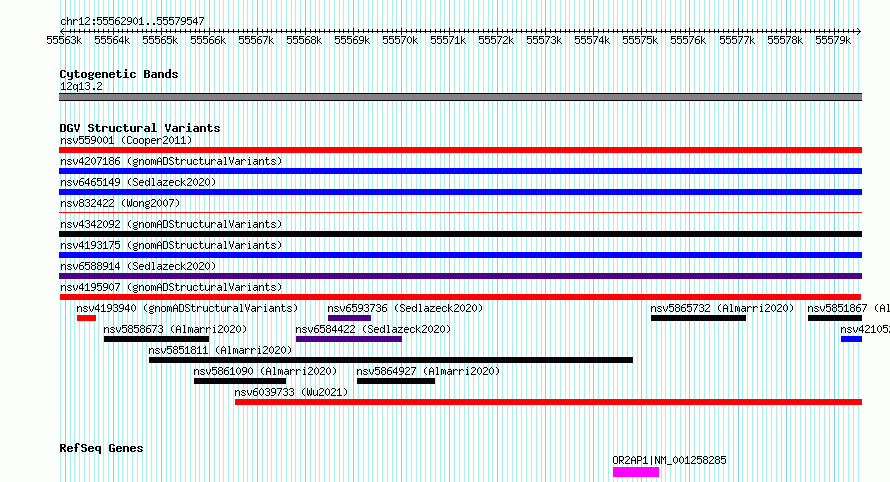
Task: Click the chr12:55562901..55579547 region label
Action: click(x=132, y=21)
